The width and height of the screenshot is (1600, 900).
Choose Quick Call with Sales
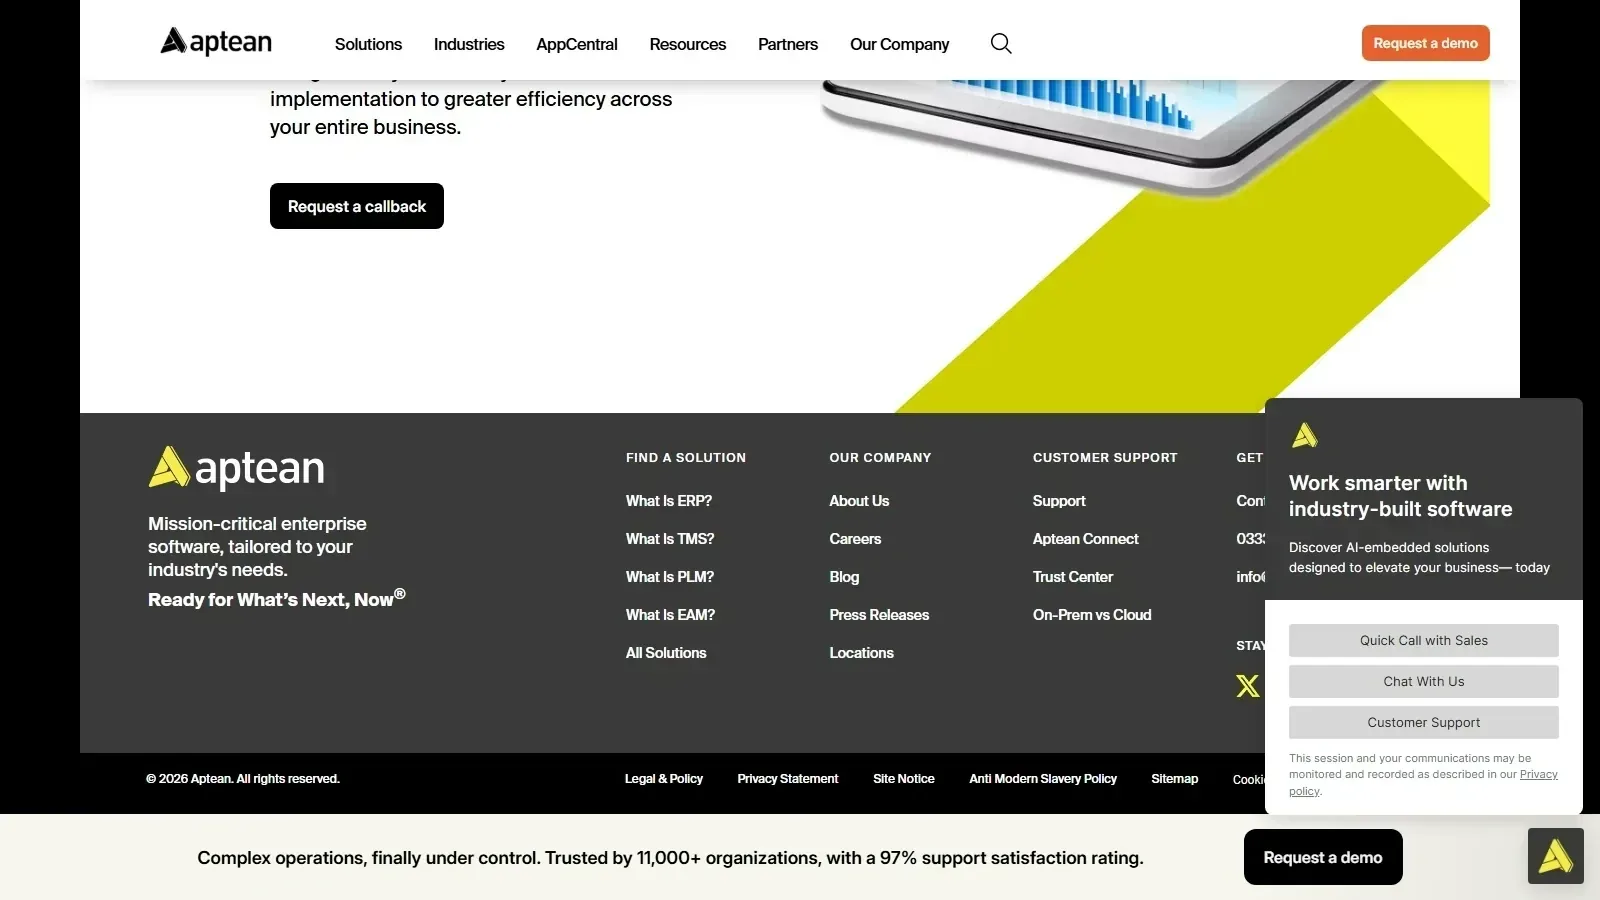(x=1424, y=640)
